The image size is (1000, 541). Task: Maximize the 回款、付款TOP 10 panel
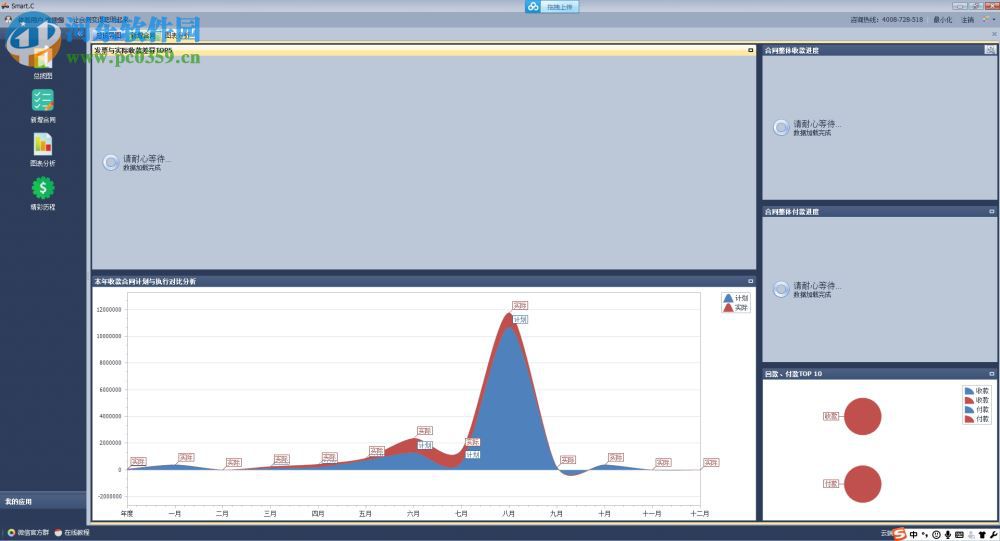pos(991,373)
